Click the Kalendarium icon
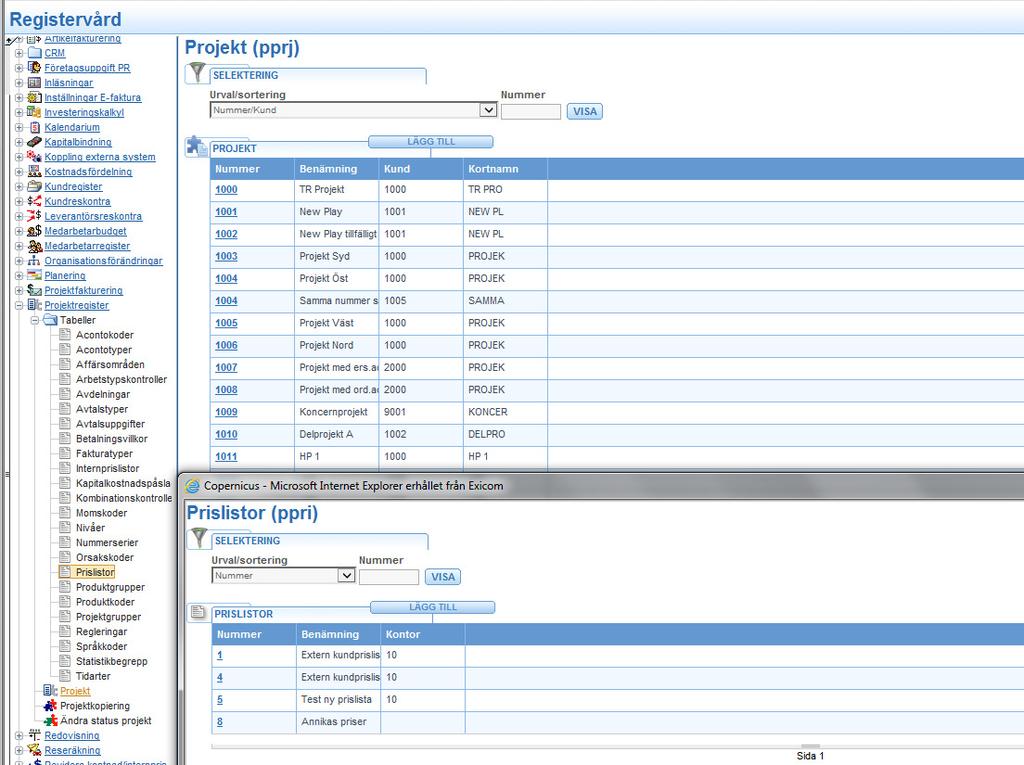This screenshot has width=1024, height=765. click(x=35, y=127)
